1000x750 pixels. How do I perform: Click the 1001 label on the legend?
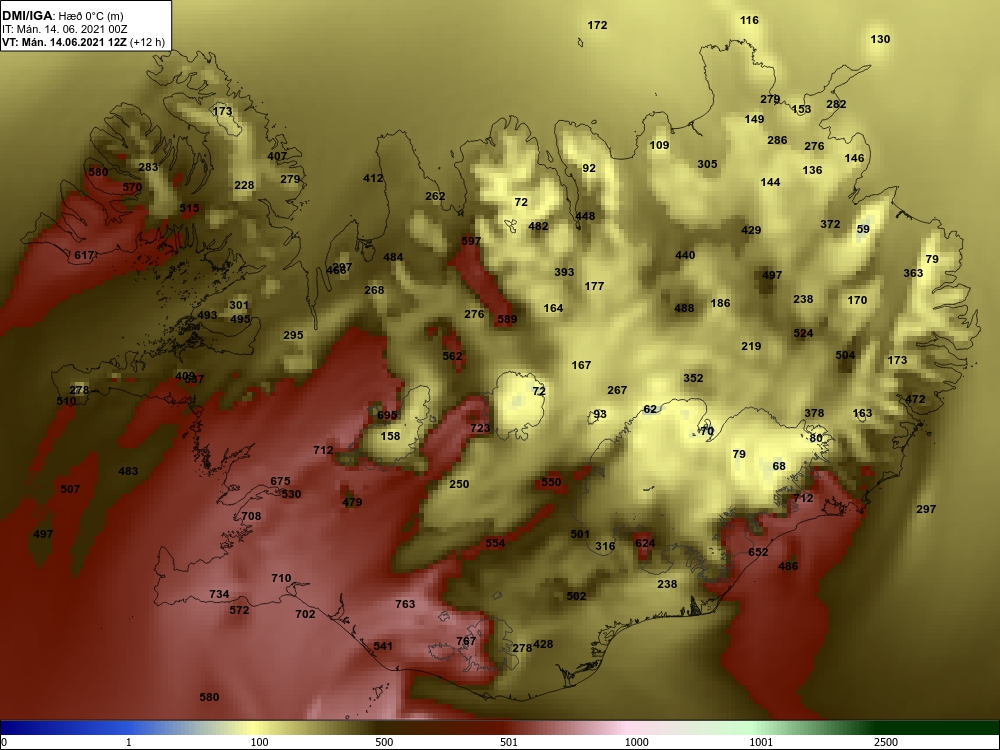(761, 742)
